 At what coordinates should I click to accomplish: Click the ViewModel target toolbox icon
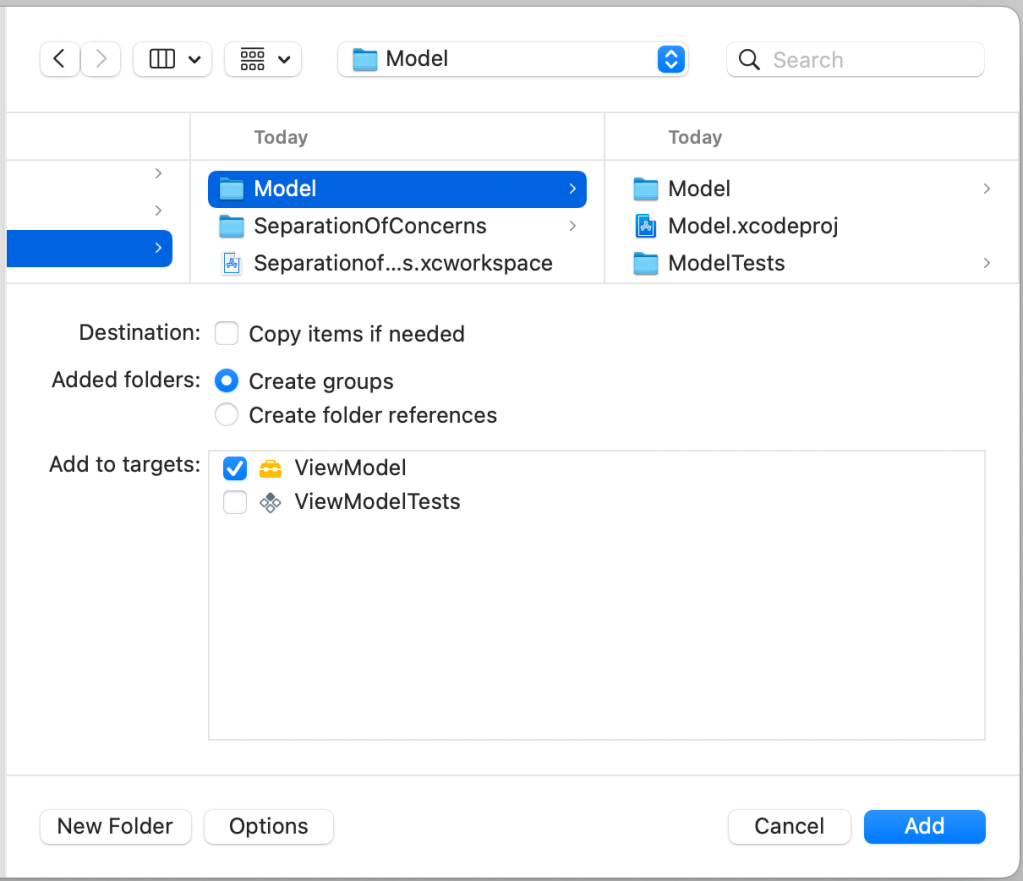pyautogui.click(x=270, y=468)
